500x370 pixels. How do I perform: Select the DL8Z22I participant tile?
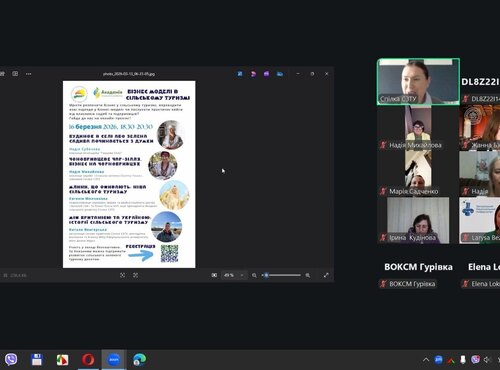click(x=480, y=82)
